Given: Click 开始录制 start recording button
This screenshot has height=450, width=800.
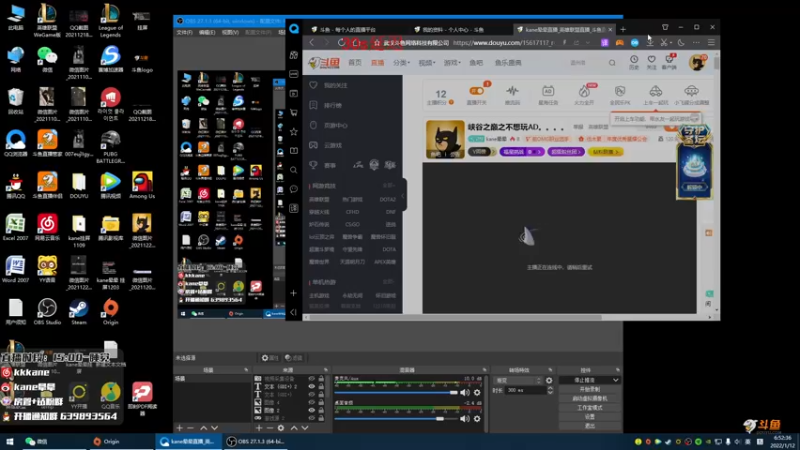Looking at the screenshot, I should pyautogui.click(x=589, y=389).
